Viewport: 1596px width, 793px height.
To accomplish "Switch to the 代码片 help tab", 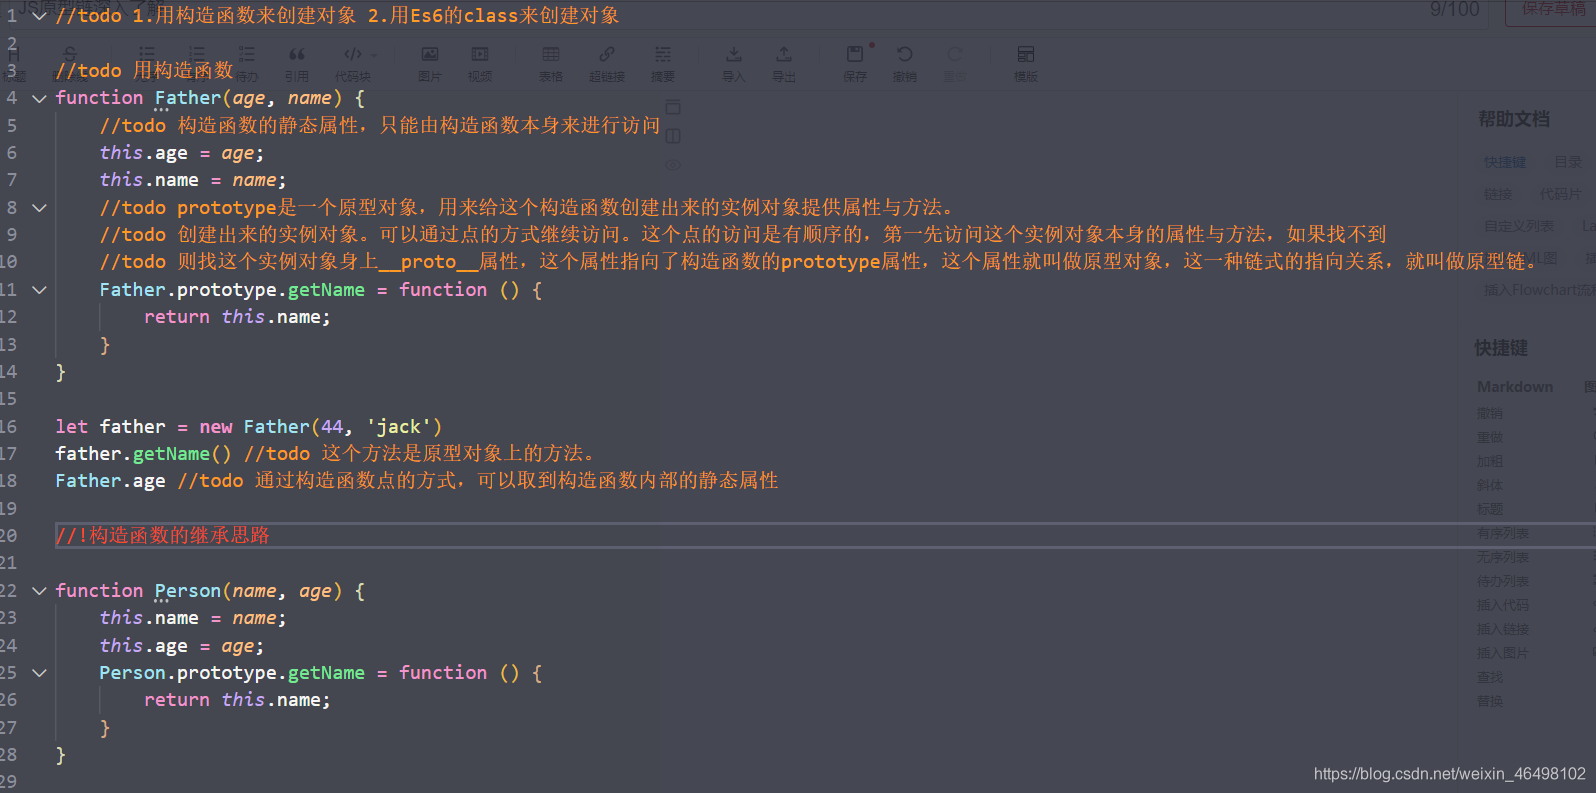I will (x=1560, y=194).
